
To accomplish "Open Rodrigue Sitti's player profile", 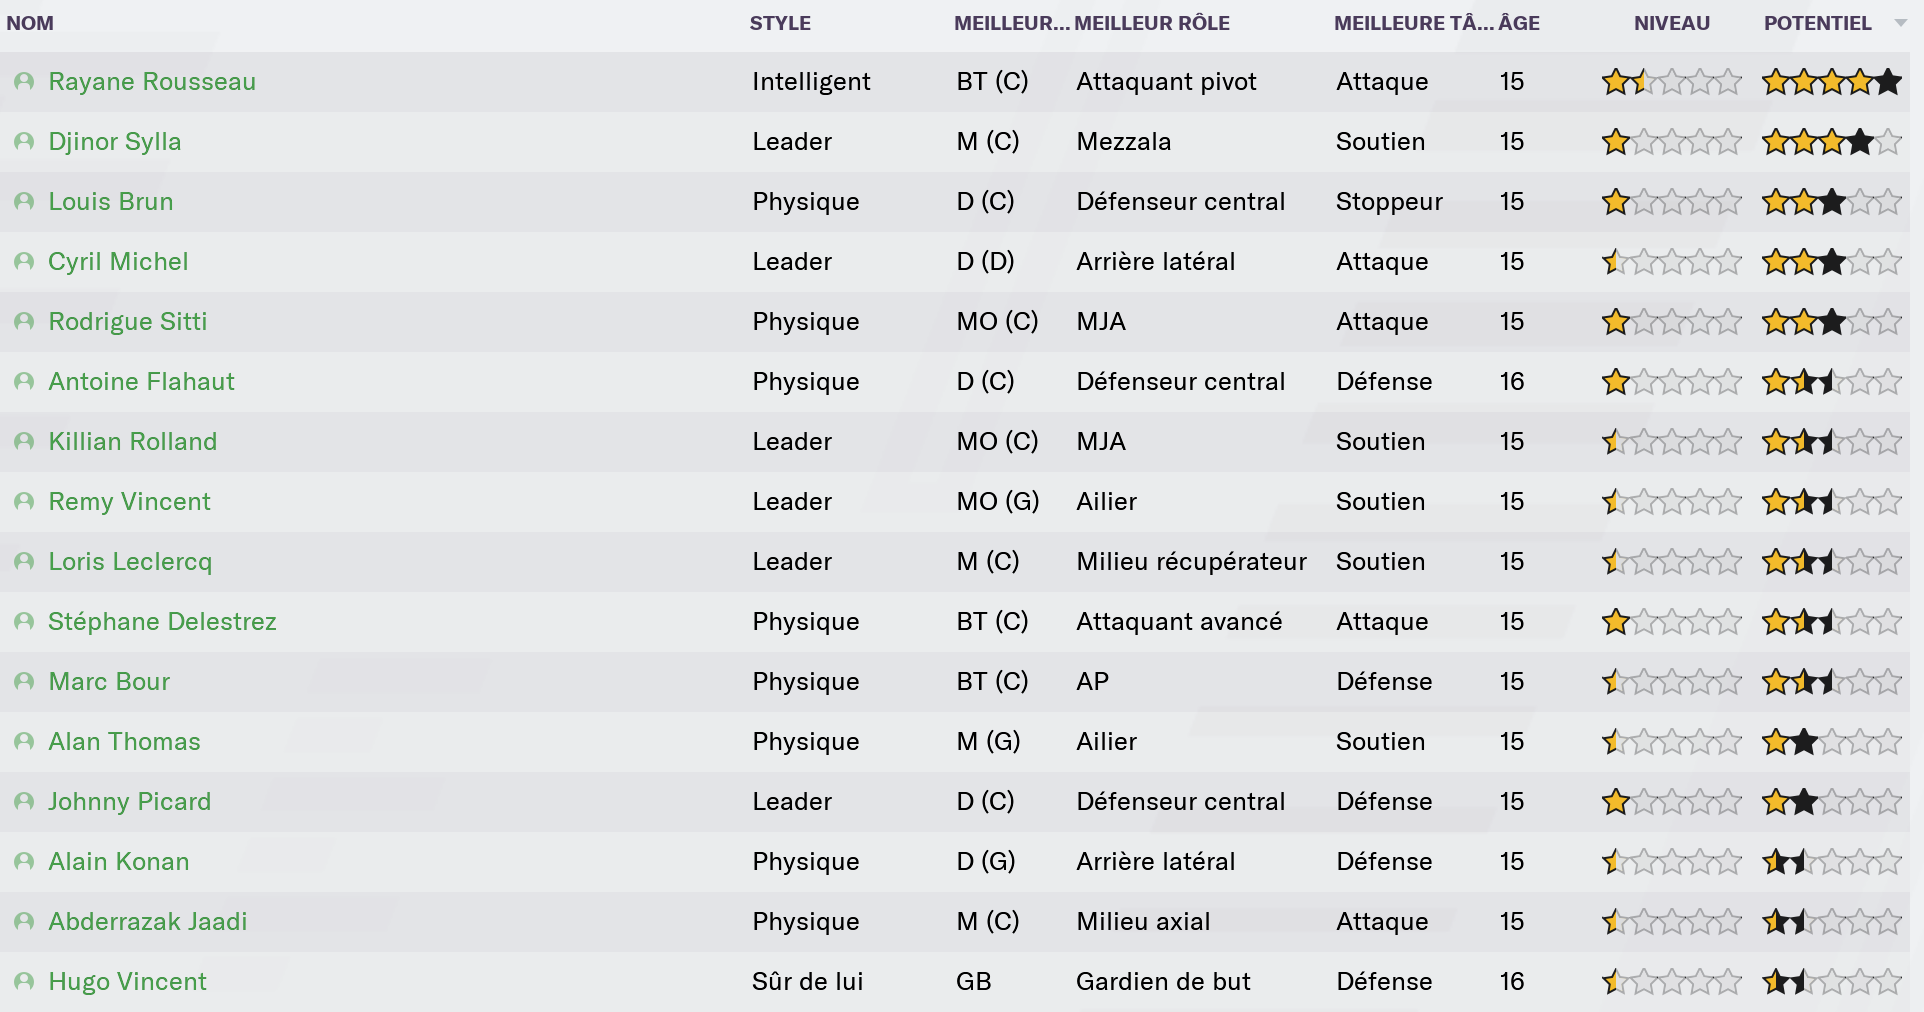I will 128,322.
